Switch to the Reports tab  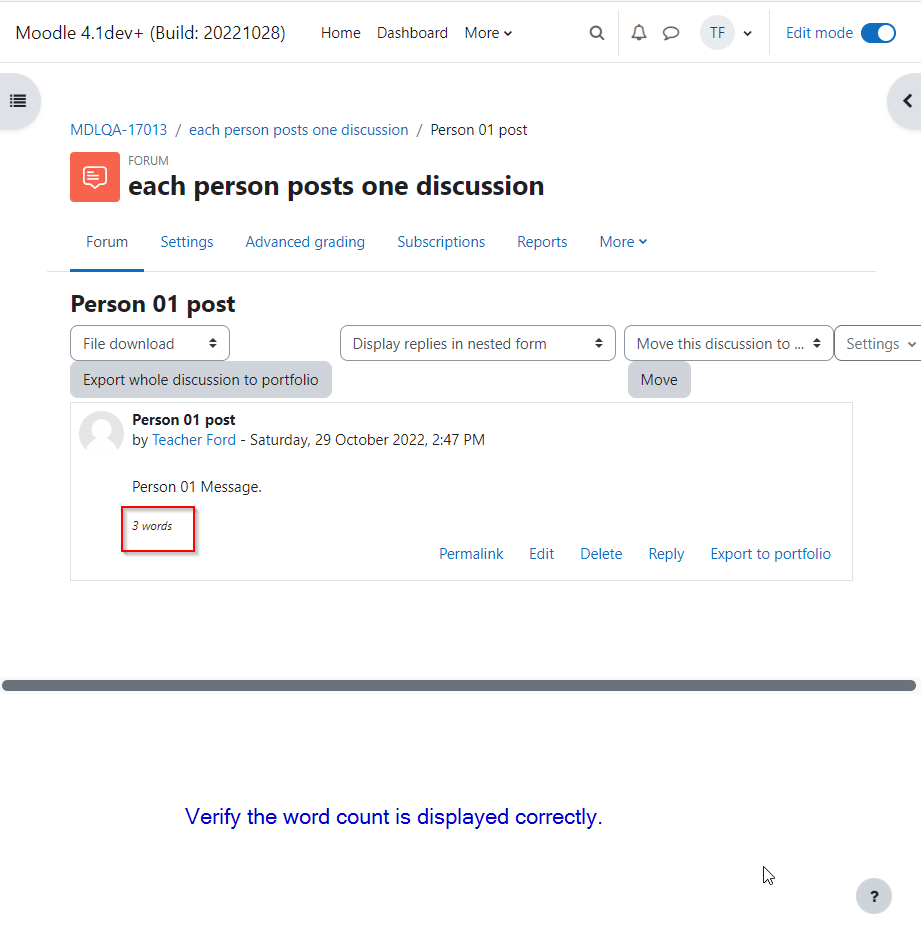click(542, 242)
